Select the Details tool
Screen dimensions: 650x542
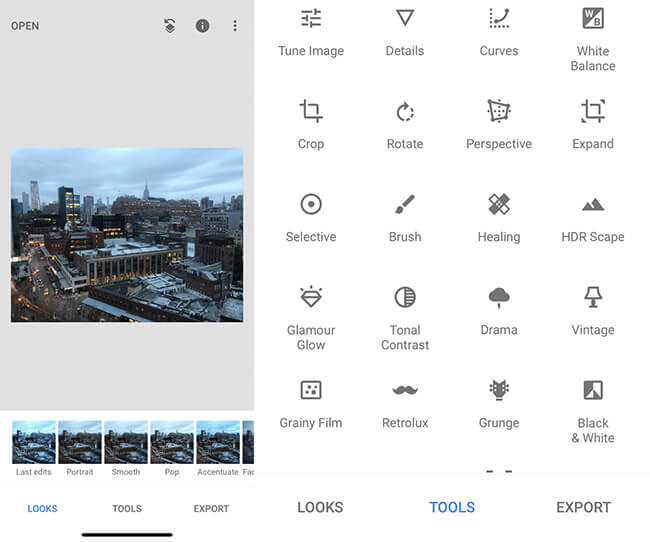[x=405, y=33]
